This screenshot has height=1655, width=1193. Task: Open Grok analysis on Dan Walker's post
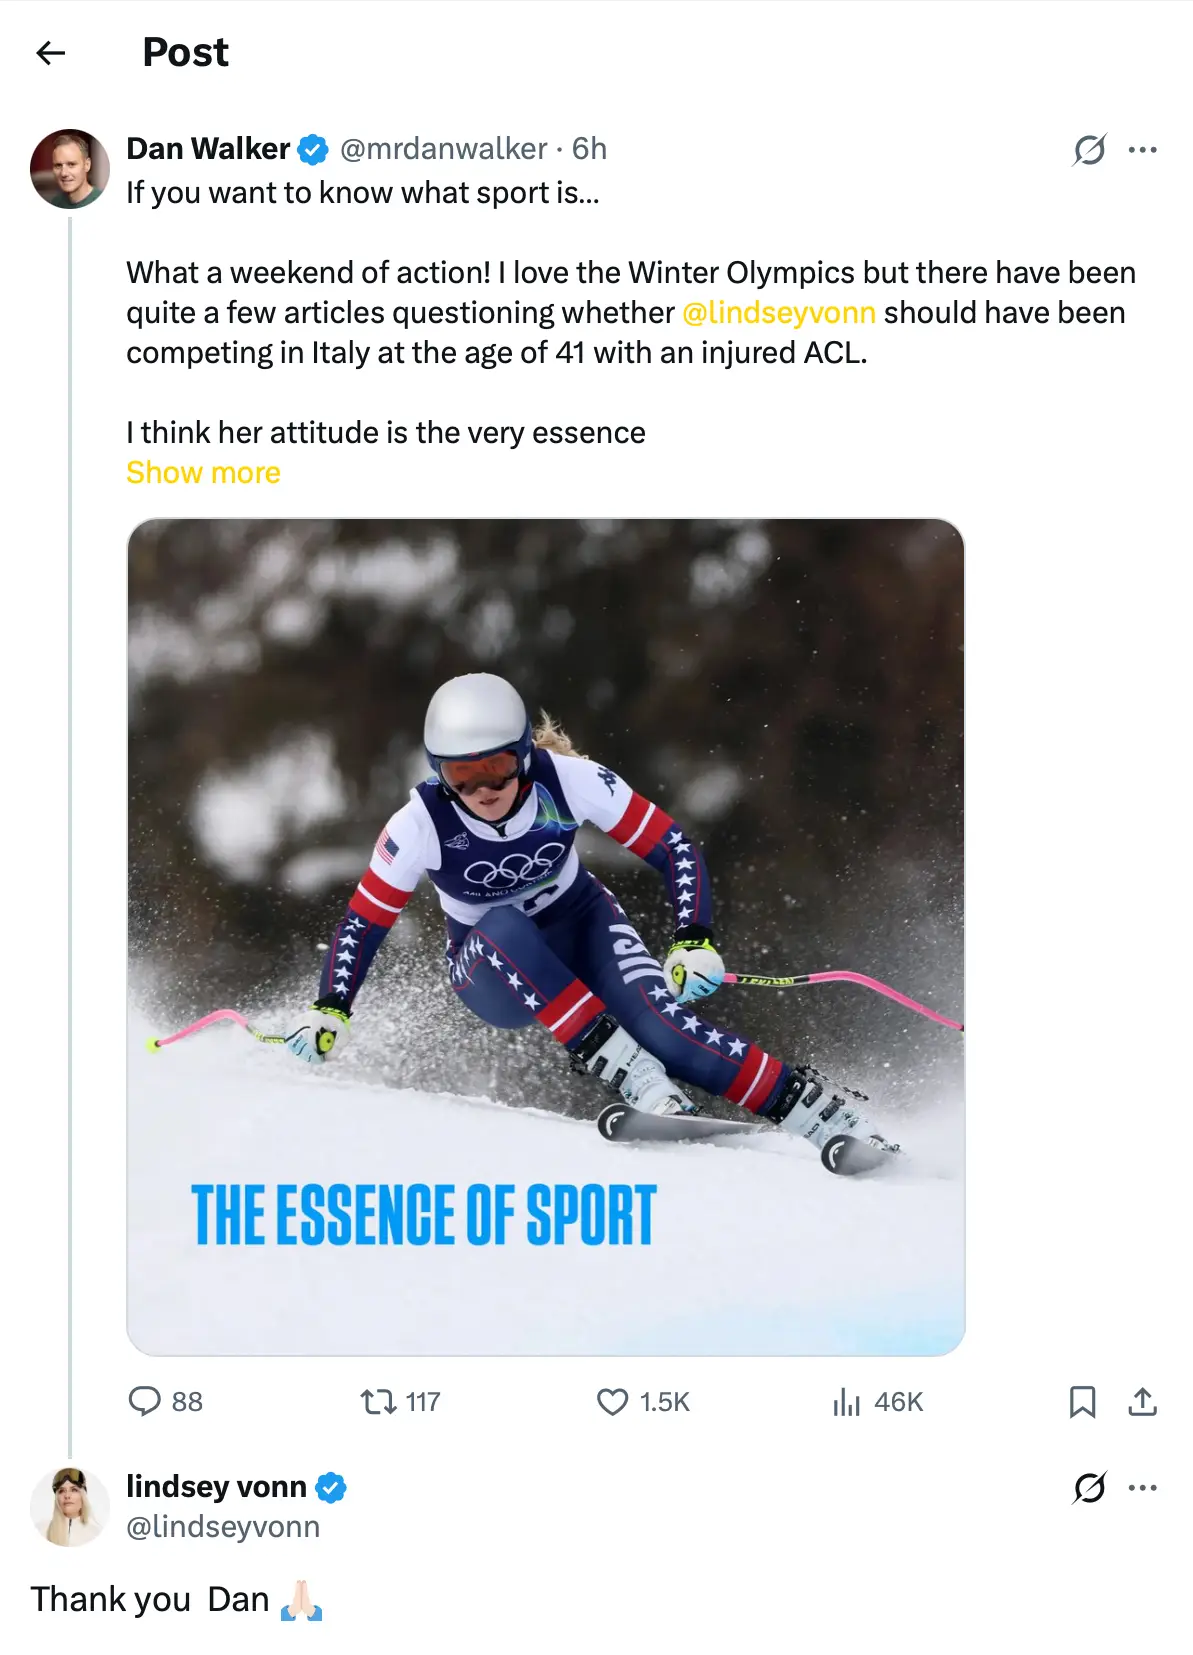[x=1089, y=150]
